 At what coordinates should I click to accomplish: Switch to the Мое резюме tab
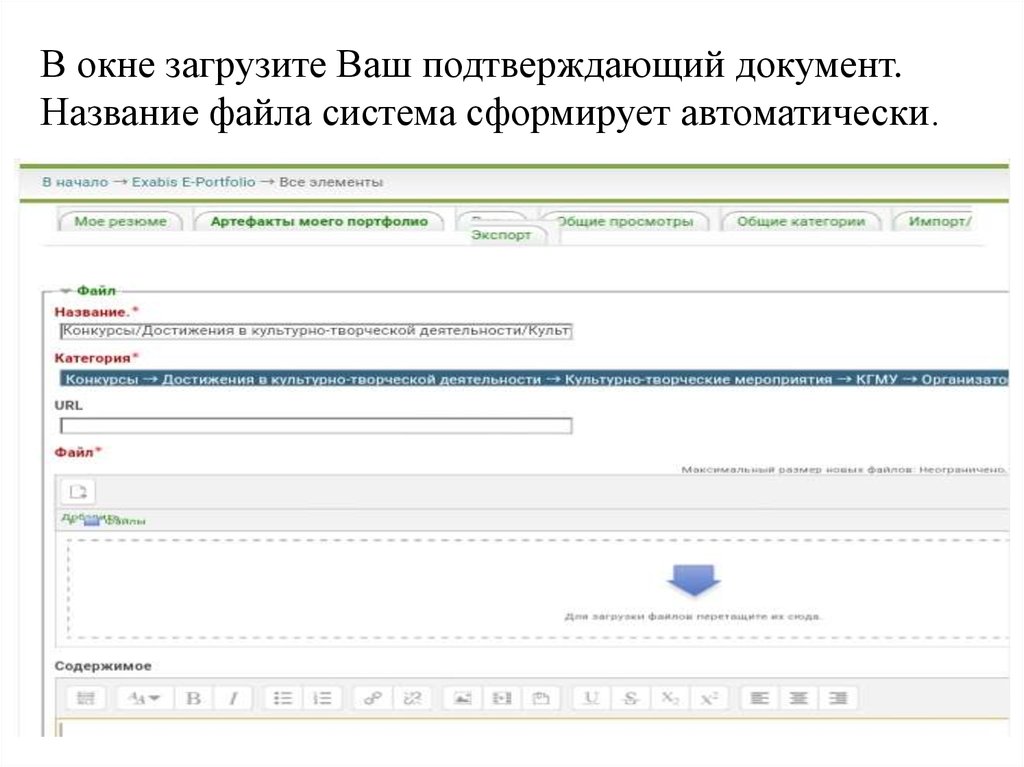point(120,222)
